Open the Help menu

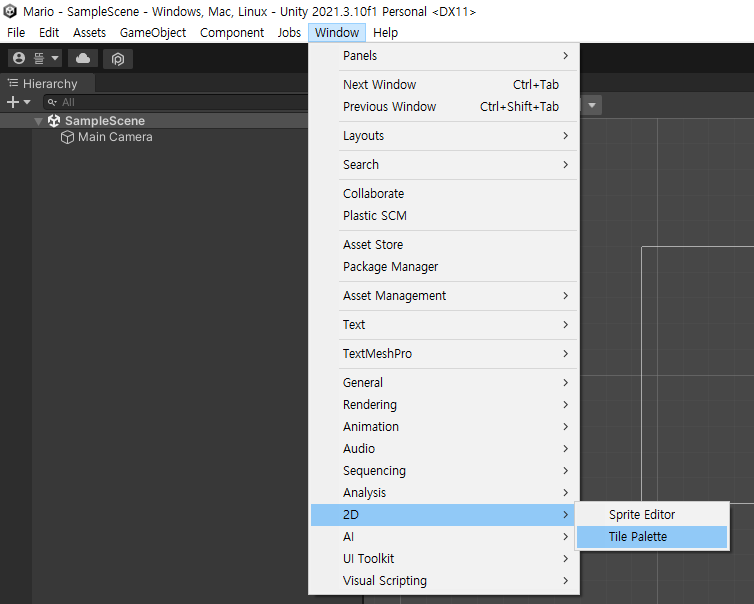pyautogui.click(x=386, y=33)
